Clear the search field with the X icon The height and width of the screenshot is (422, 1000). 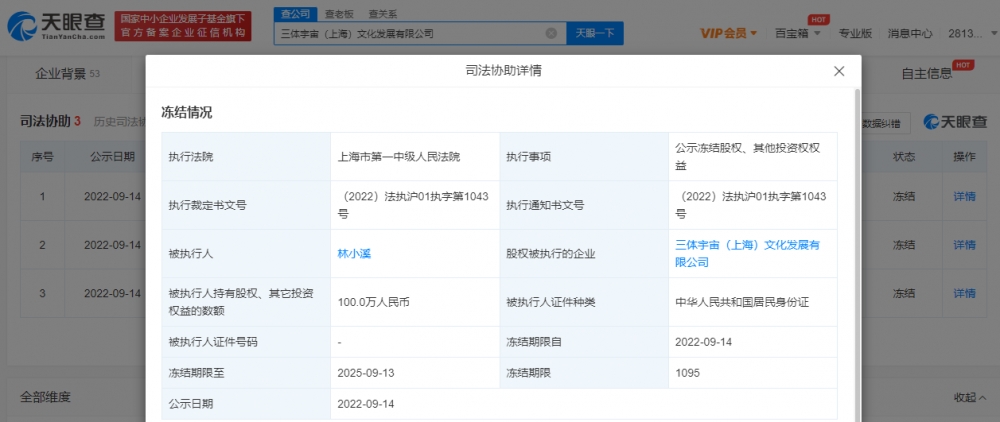pos(551,33)
